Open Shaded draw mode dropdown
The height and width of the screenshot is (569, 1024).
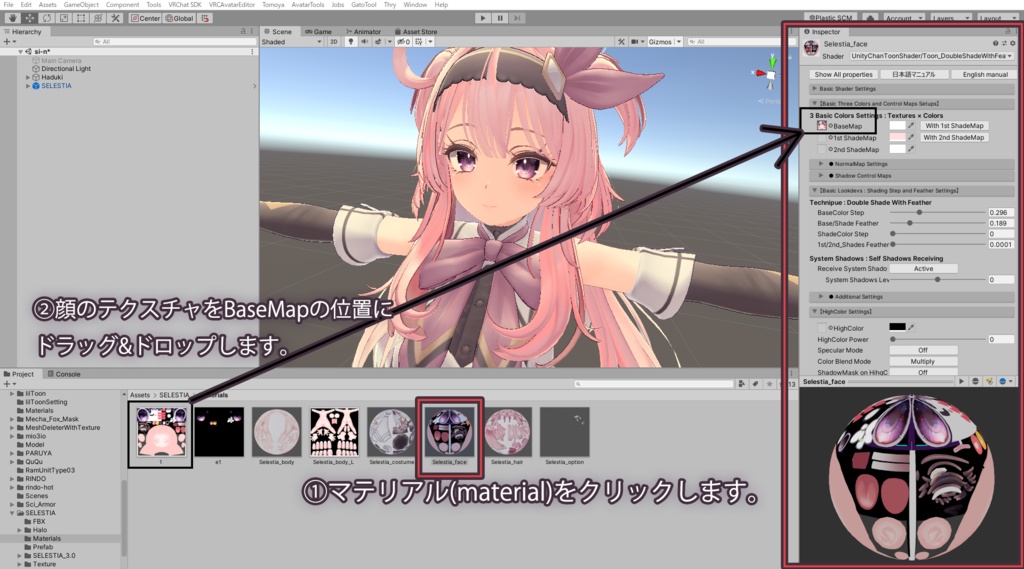292,42
